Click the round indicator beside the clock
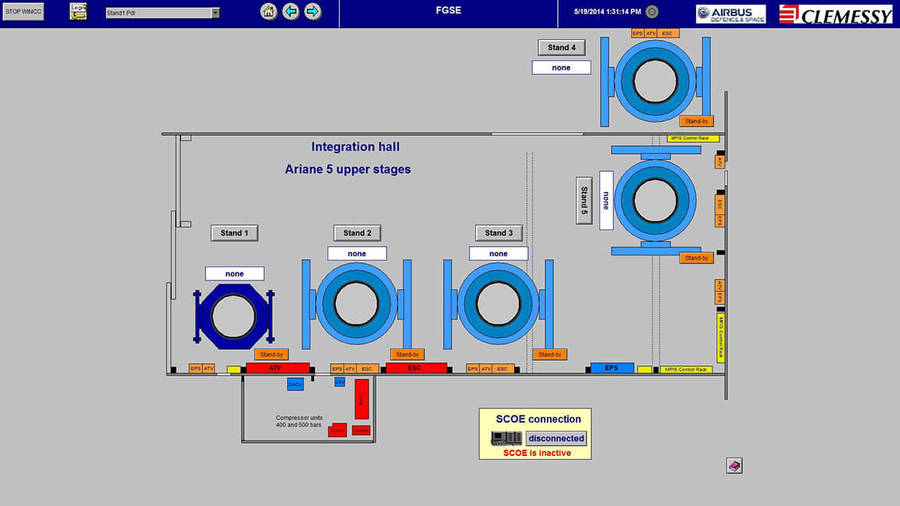 [x=652, y=11]
